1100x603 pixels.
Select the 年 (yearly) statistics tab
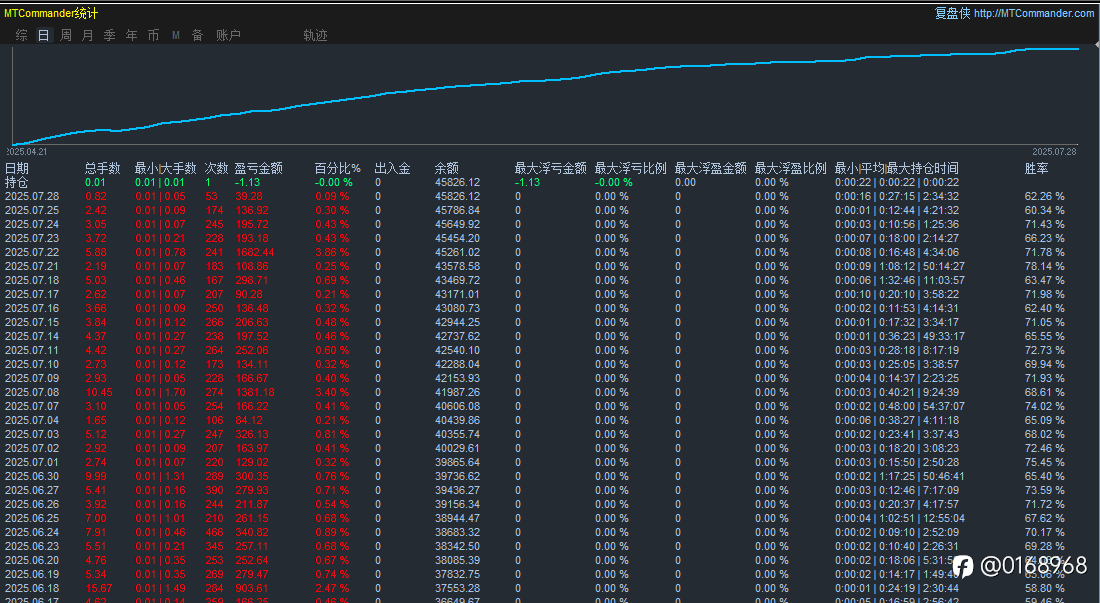pyautogui.click(x=132, y=35)
